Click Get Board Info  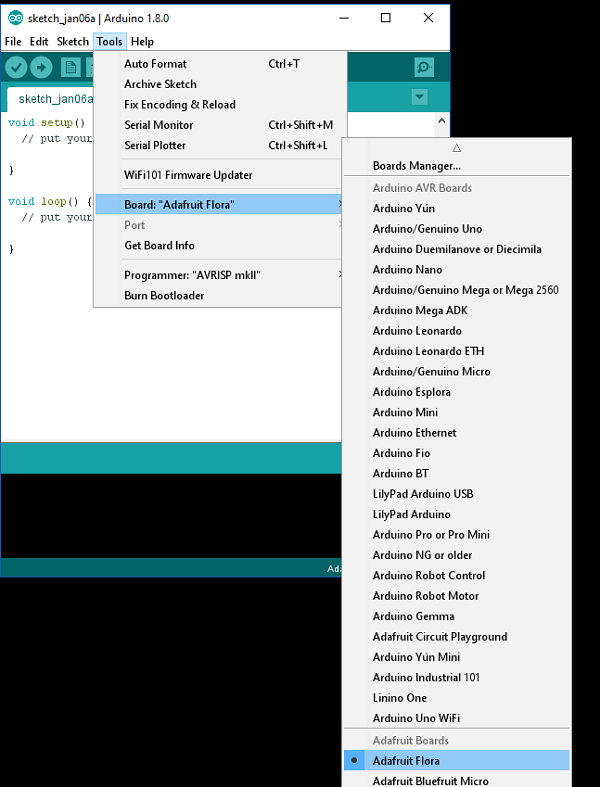[159, 246]
